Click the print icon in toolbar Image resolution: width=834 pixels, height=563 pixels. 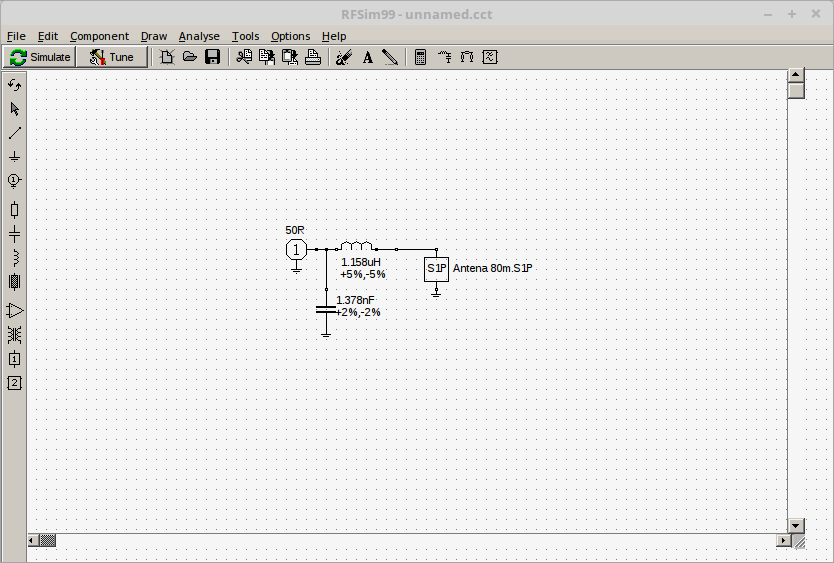[313, 57]
